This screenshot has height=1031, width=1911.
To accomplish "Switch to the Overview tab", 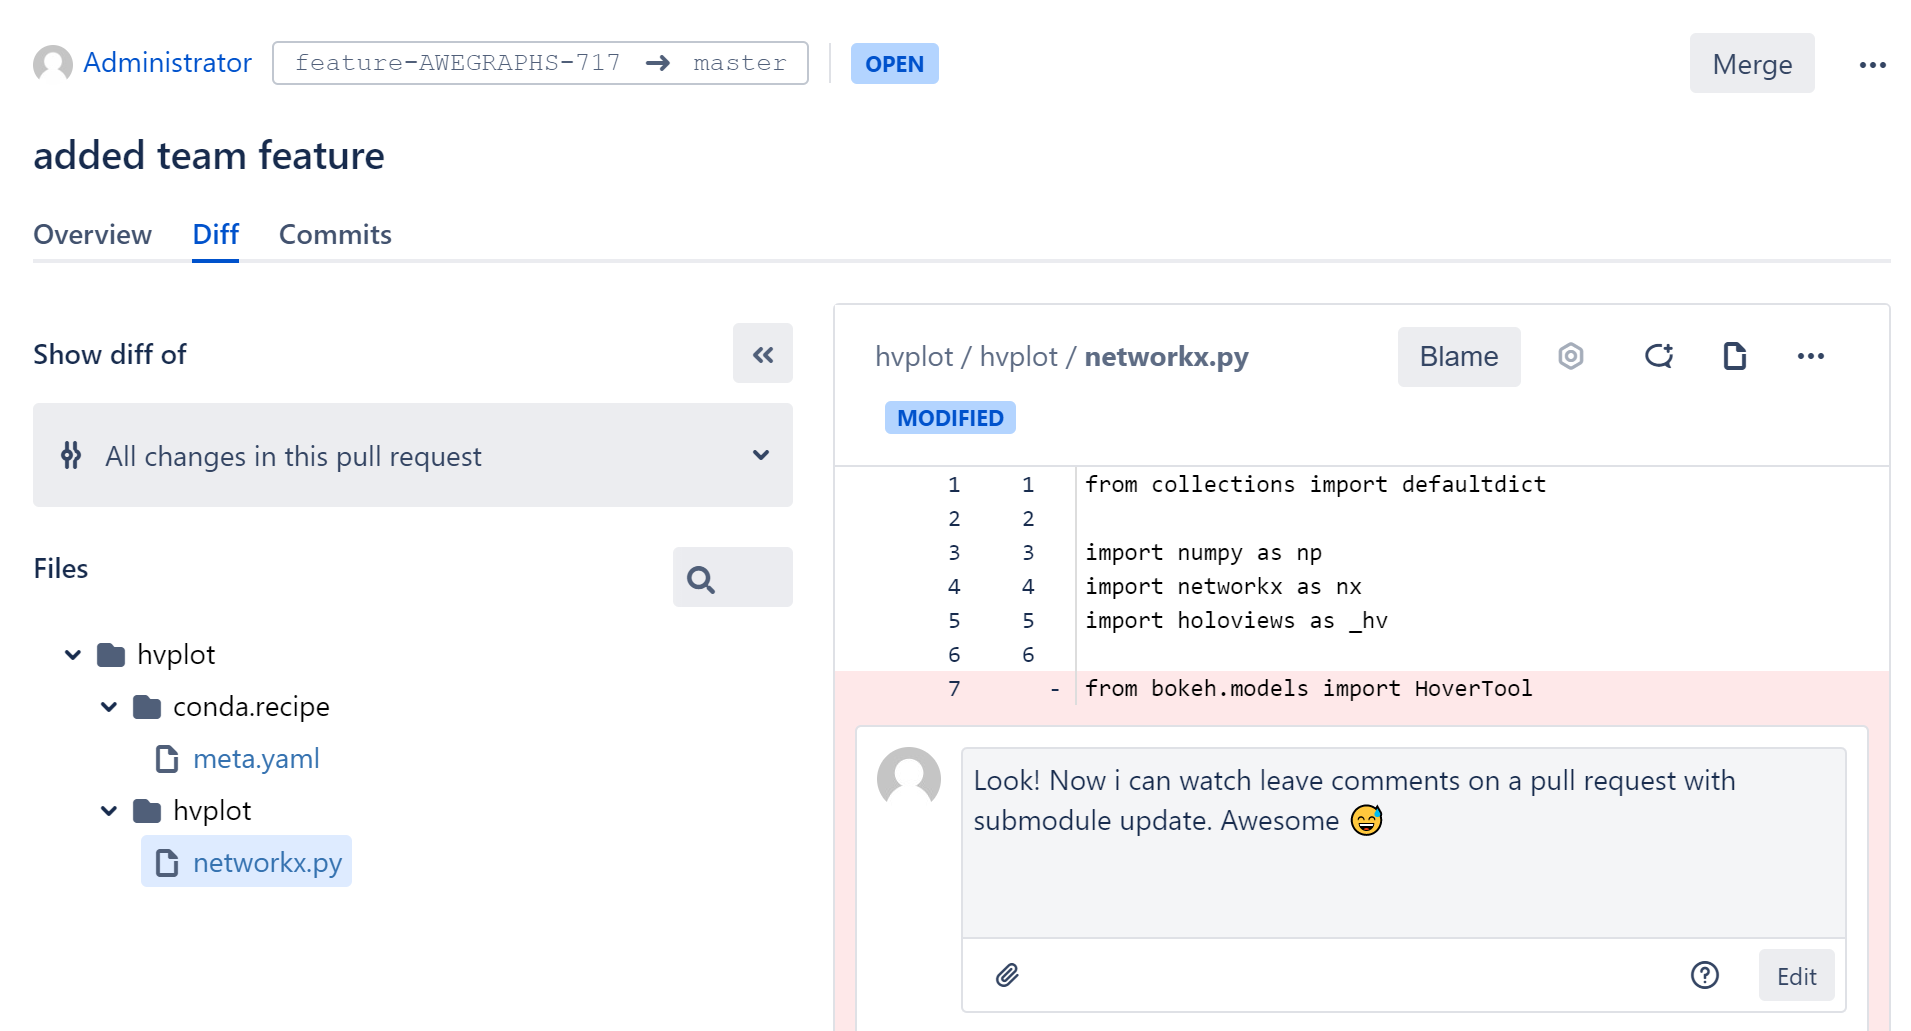I will 92,234.
